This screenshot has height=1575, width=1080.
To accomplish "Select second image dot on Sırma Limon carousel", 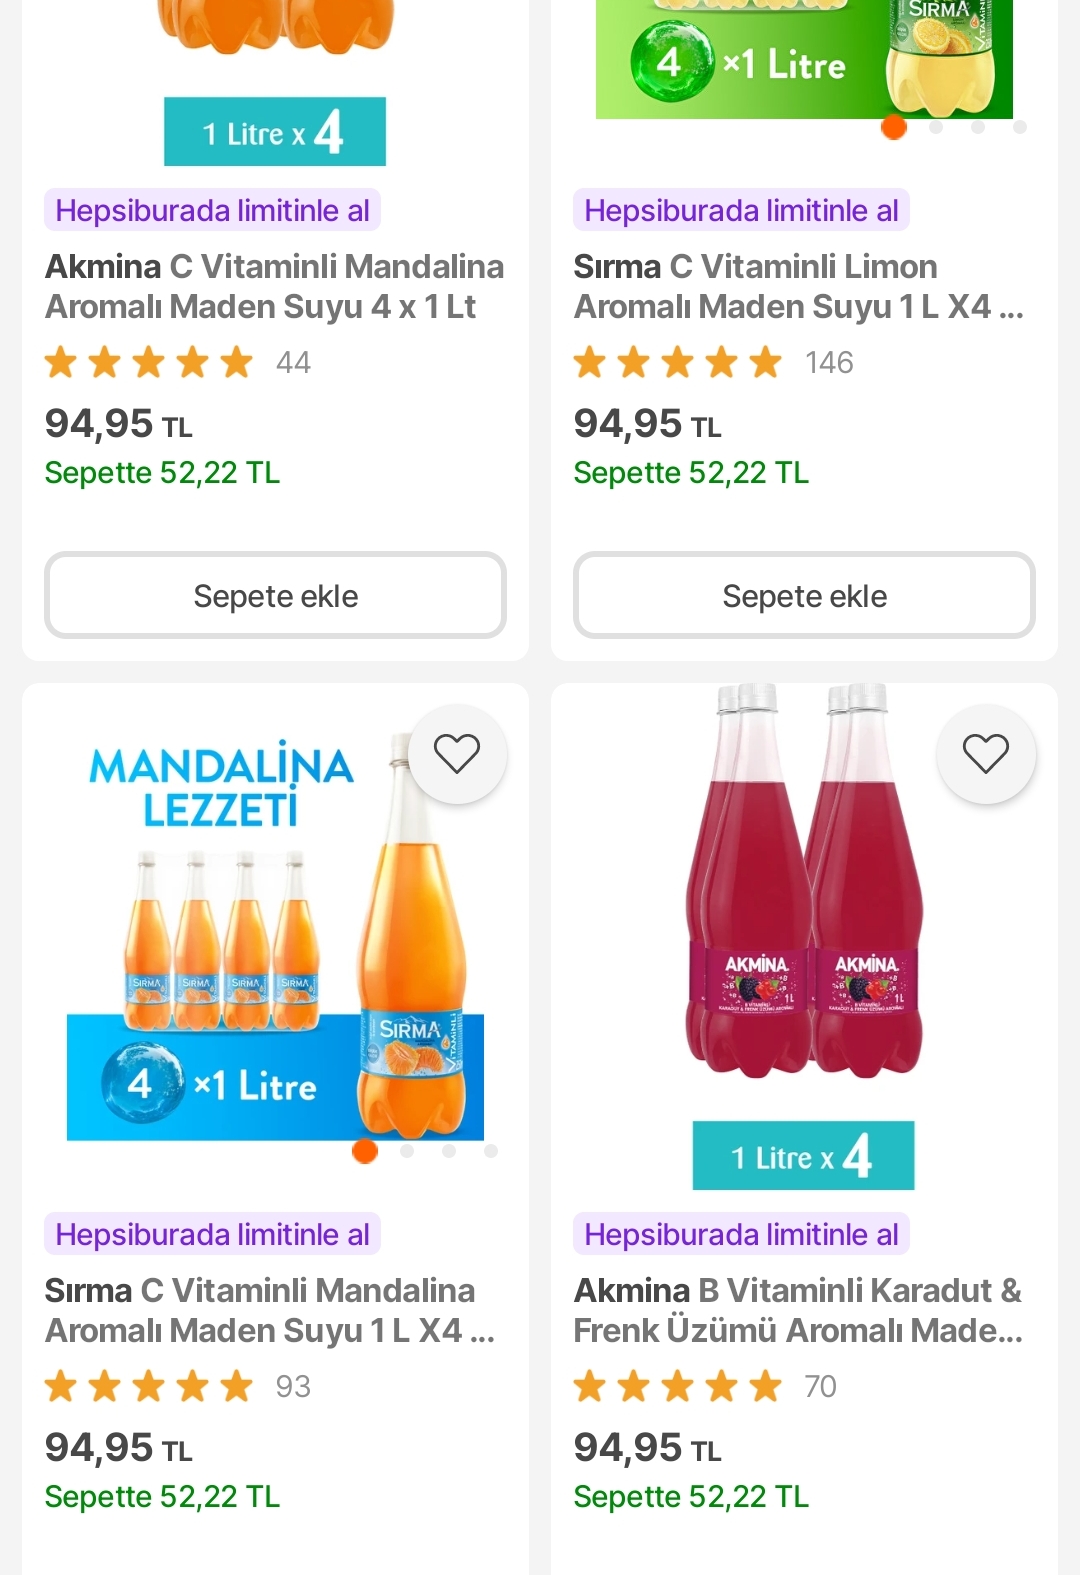I will click(936, 128).
